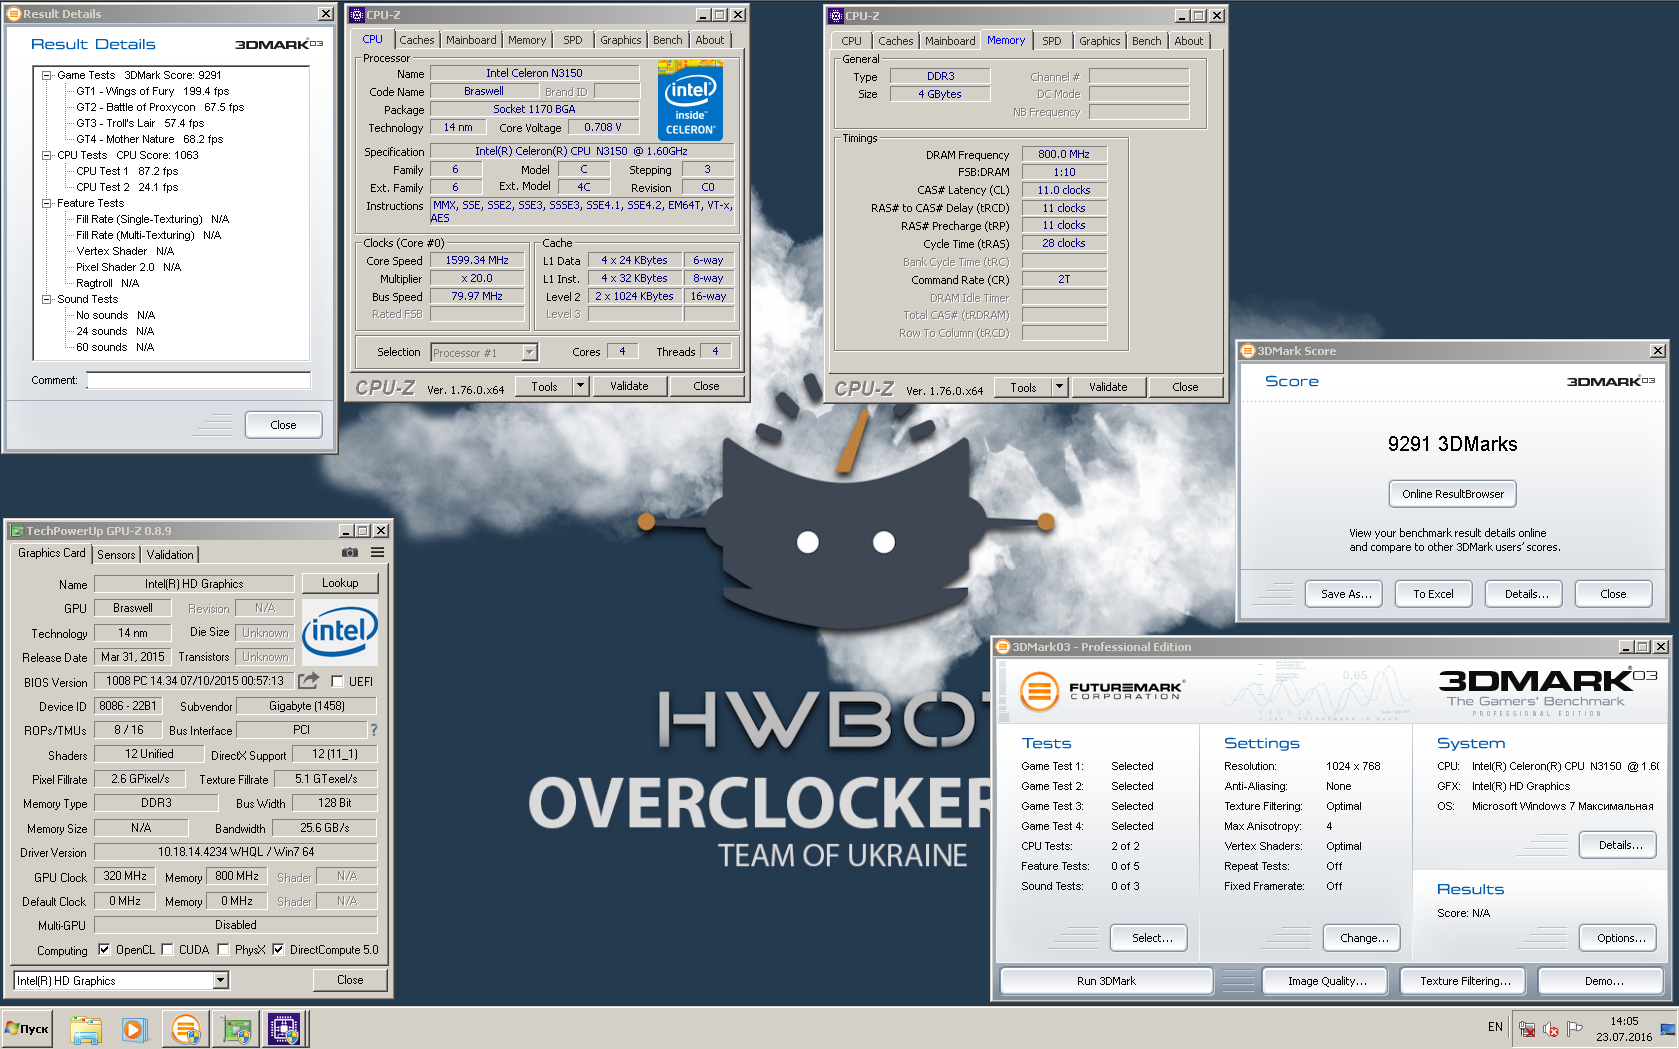Open the Tools dropdown arrow in Memory CPU-Z

tap(1059, 387)
